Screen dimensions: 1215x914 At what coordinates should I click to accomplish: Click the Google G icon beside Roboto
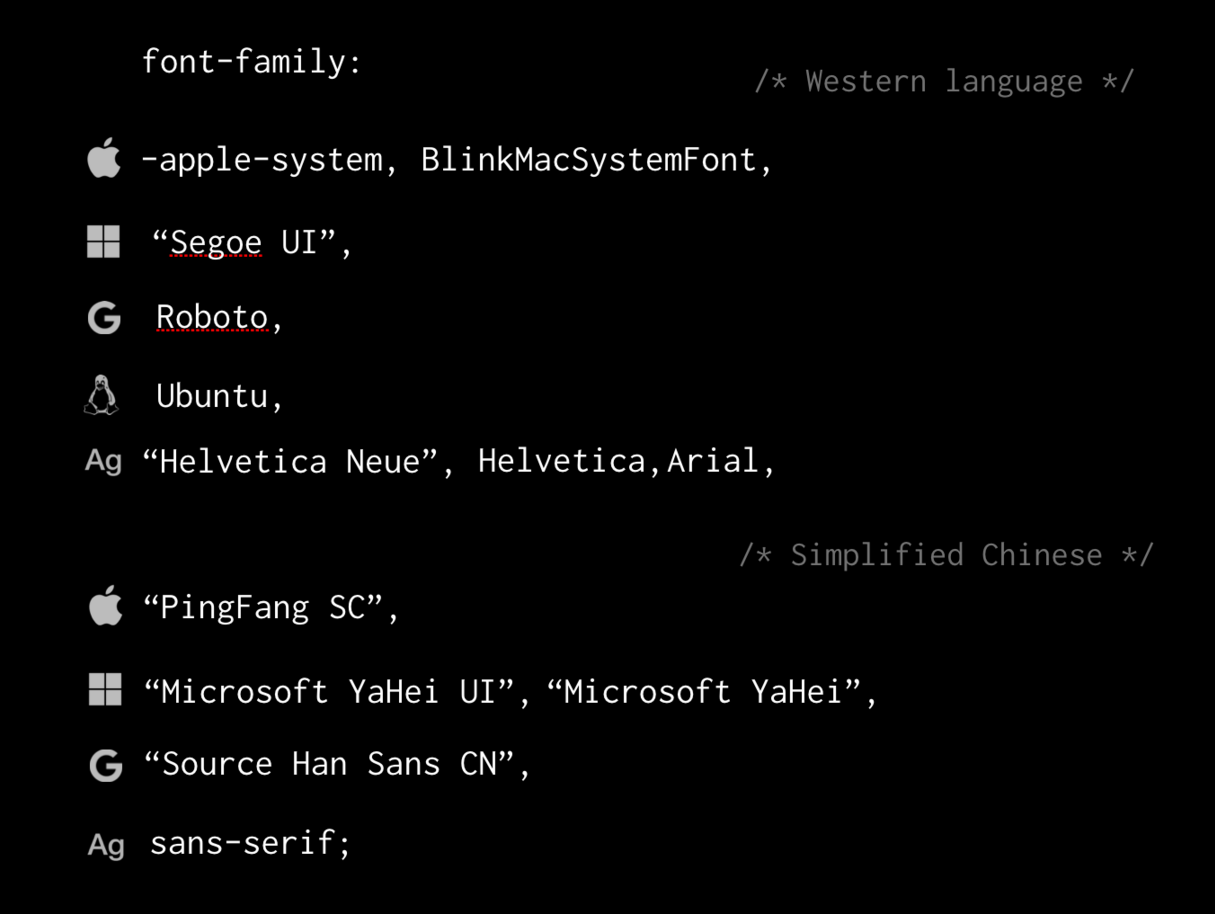pos(104,318)
